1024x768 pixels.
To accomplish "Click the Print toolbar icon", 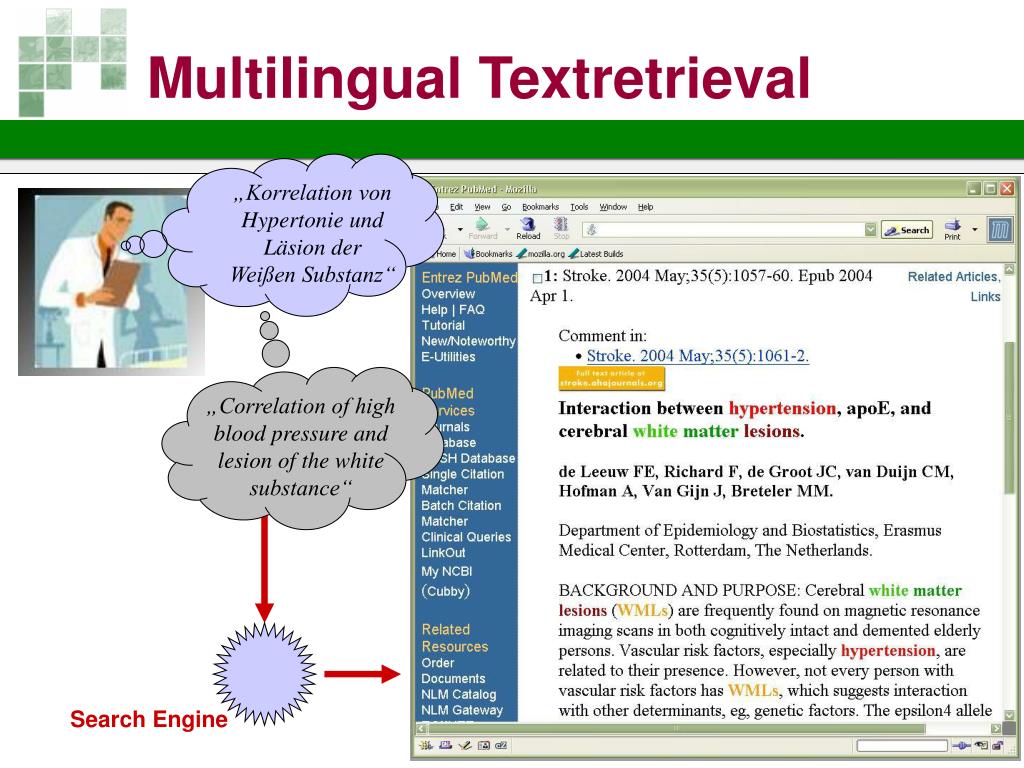I will [x=953, y=229].
